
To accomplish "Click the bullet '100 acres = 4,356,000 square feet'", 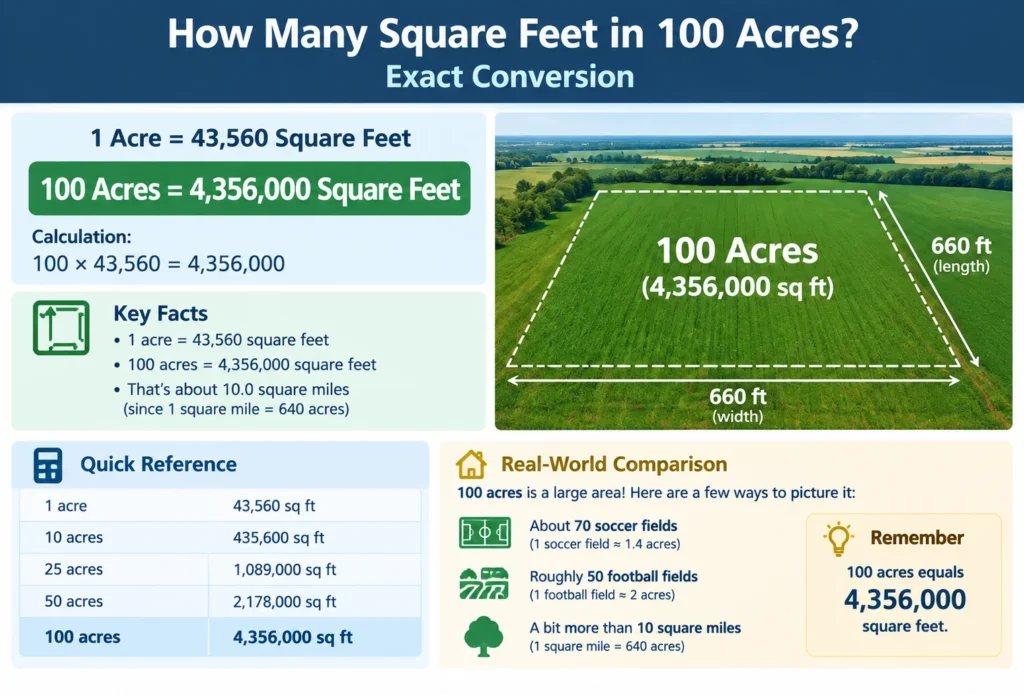I will point(246,364).
